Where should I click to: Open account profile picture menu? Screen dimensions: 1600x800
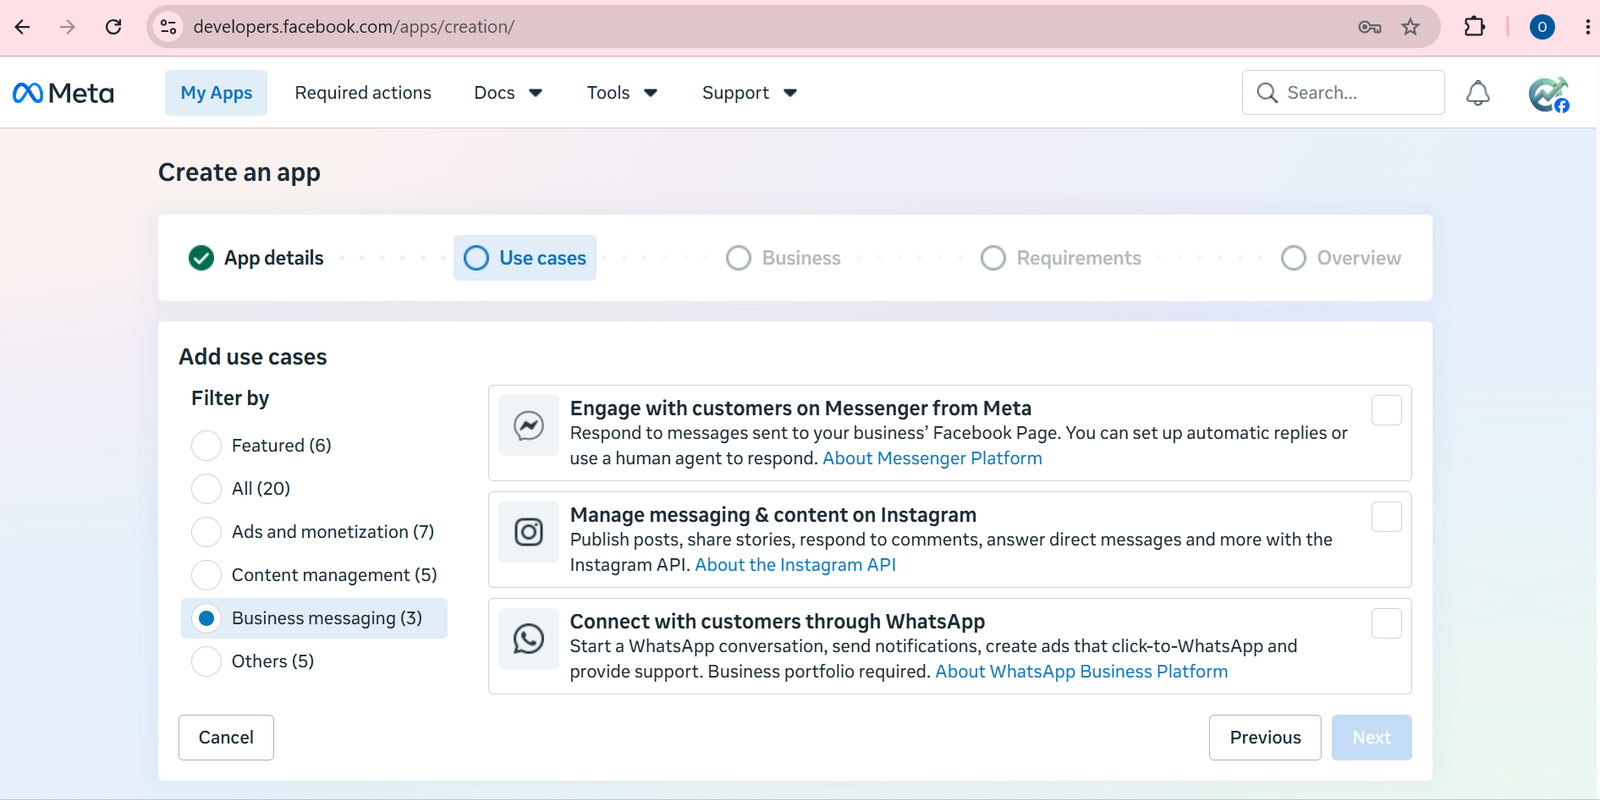(1548, 94)
